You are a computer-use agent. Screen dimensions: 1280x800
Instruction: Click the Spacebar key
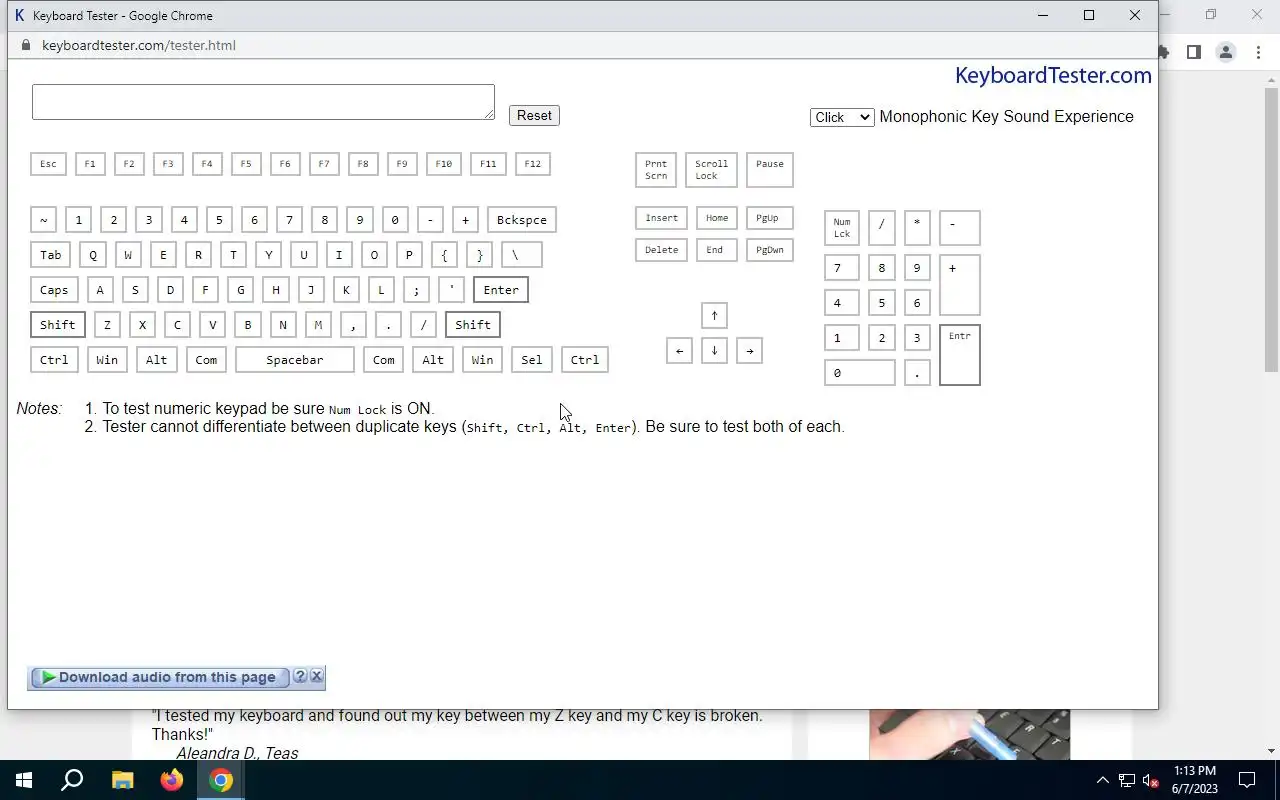[295, 360]
